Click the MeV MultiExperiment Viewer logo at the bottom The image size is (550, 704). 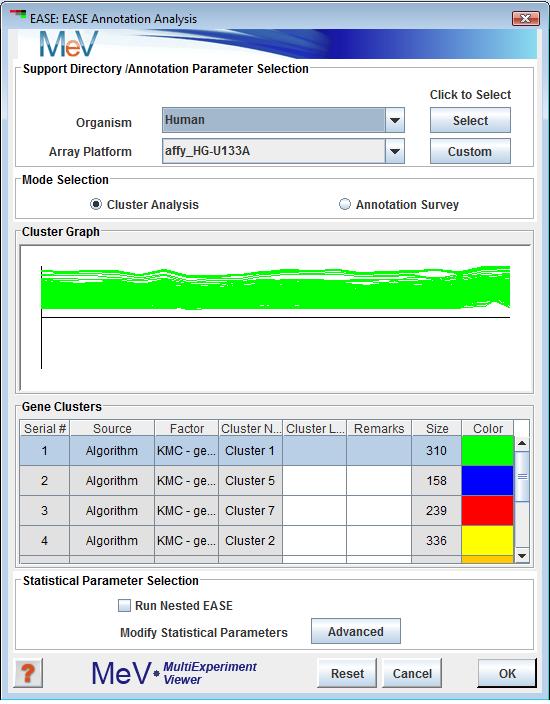pyautogui.click(x=174, y=673)
